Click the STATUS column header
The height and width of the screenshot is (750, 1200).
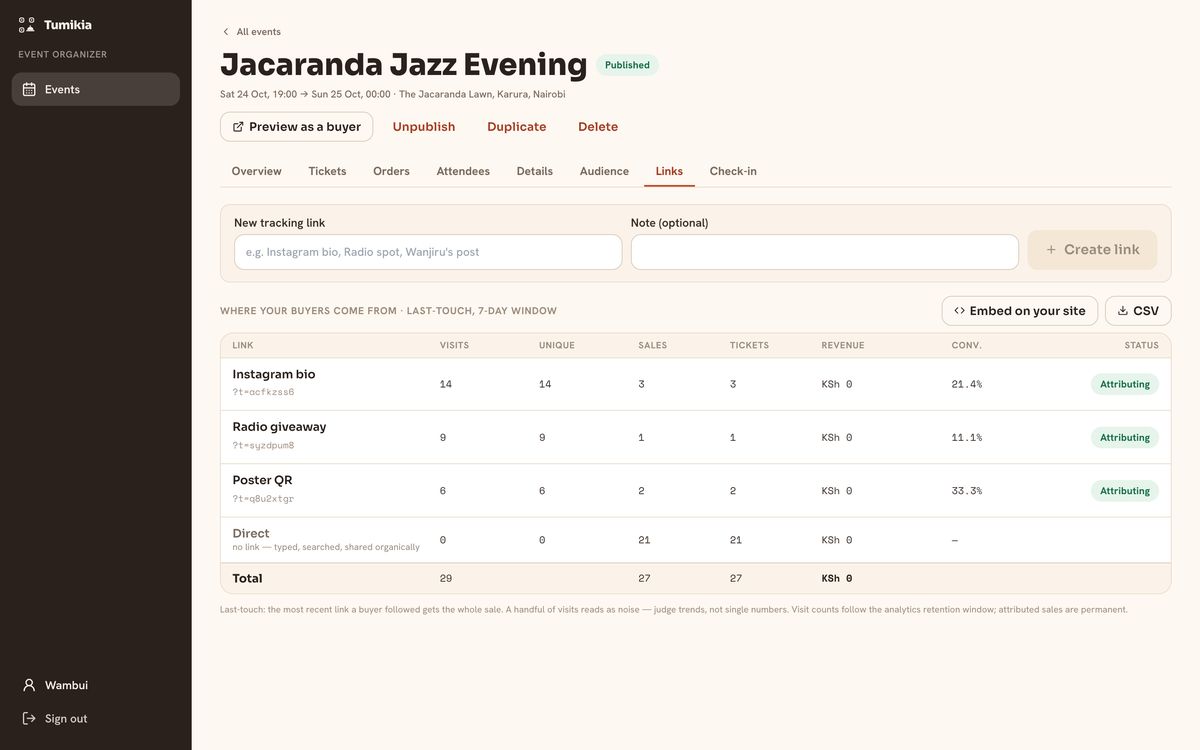pos(1141,345)
